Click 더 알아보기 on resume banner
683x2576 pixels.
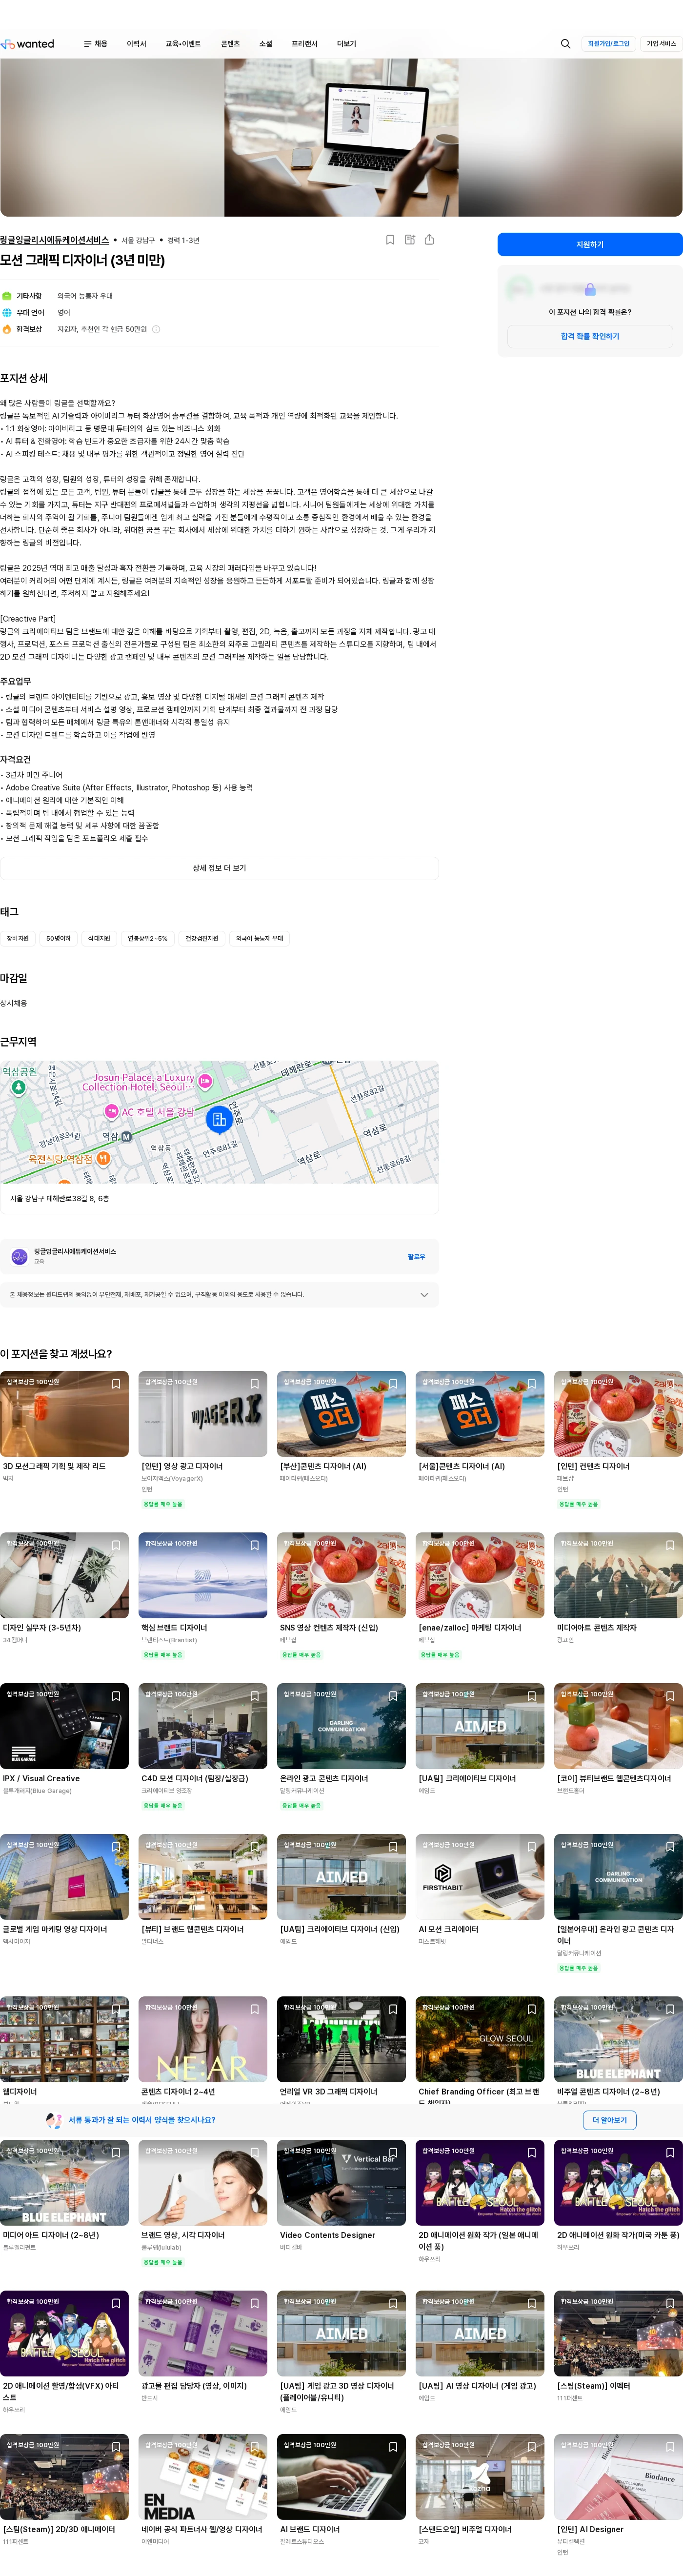point(609,2120)
